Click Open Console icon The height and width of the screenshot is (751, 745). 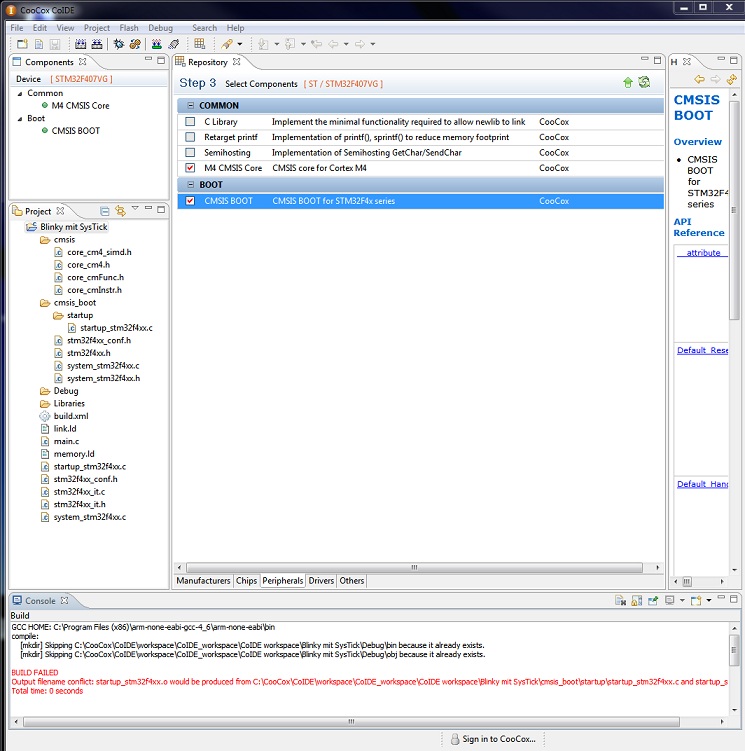(696, 601)
